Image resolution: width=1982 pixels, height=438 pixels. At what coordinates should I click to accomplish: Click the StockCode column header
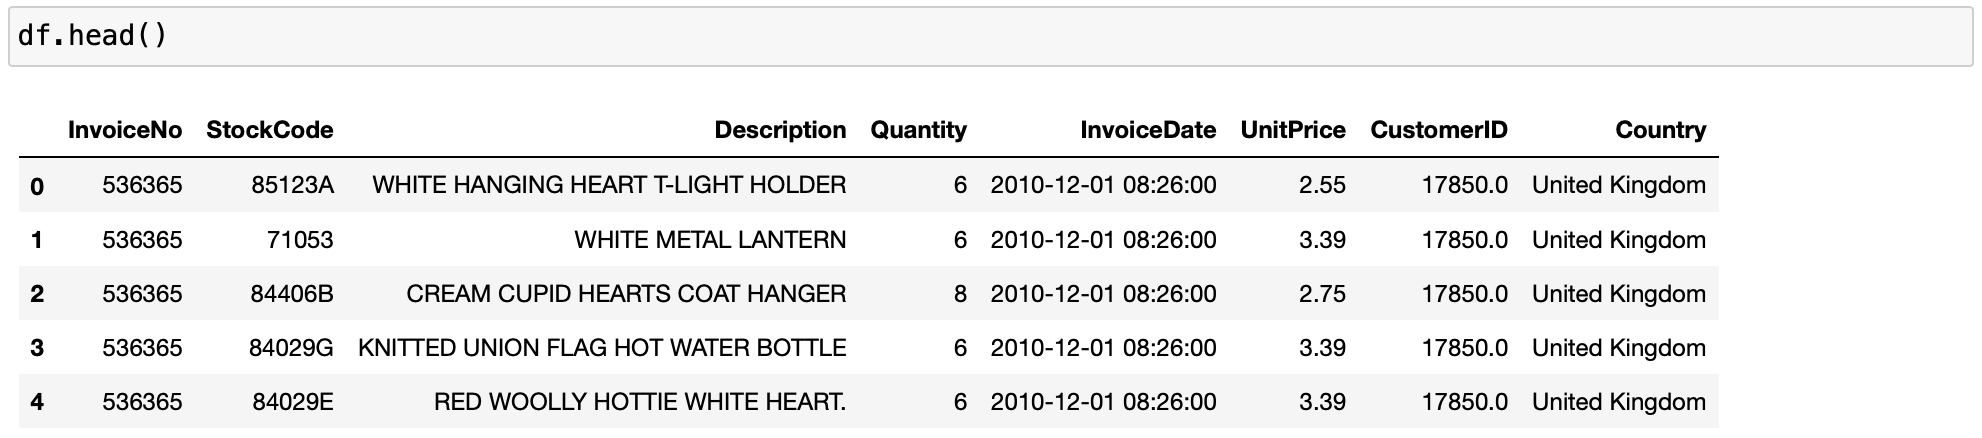coord(269,130)
